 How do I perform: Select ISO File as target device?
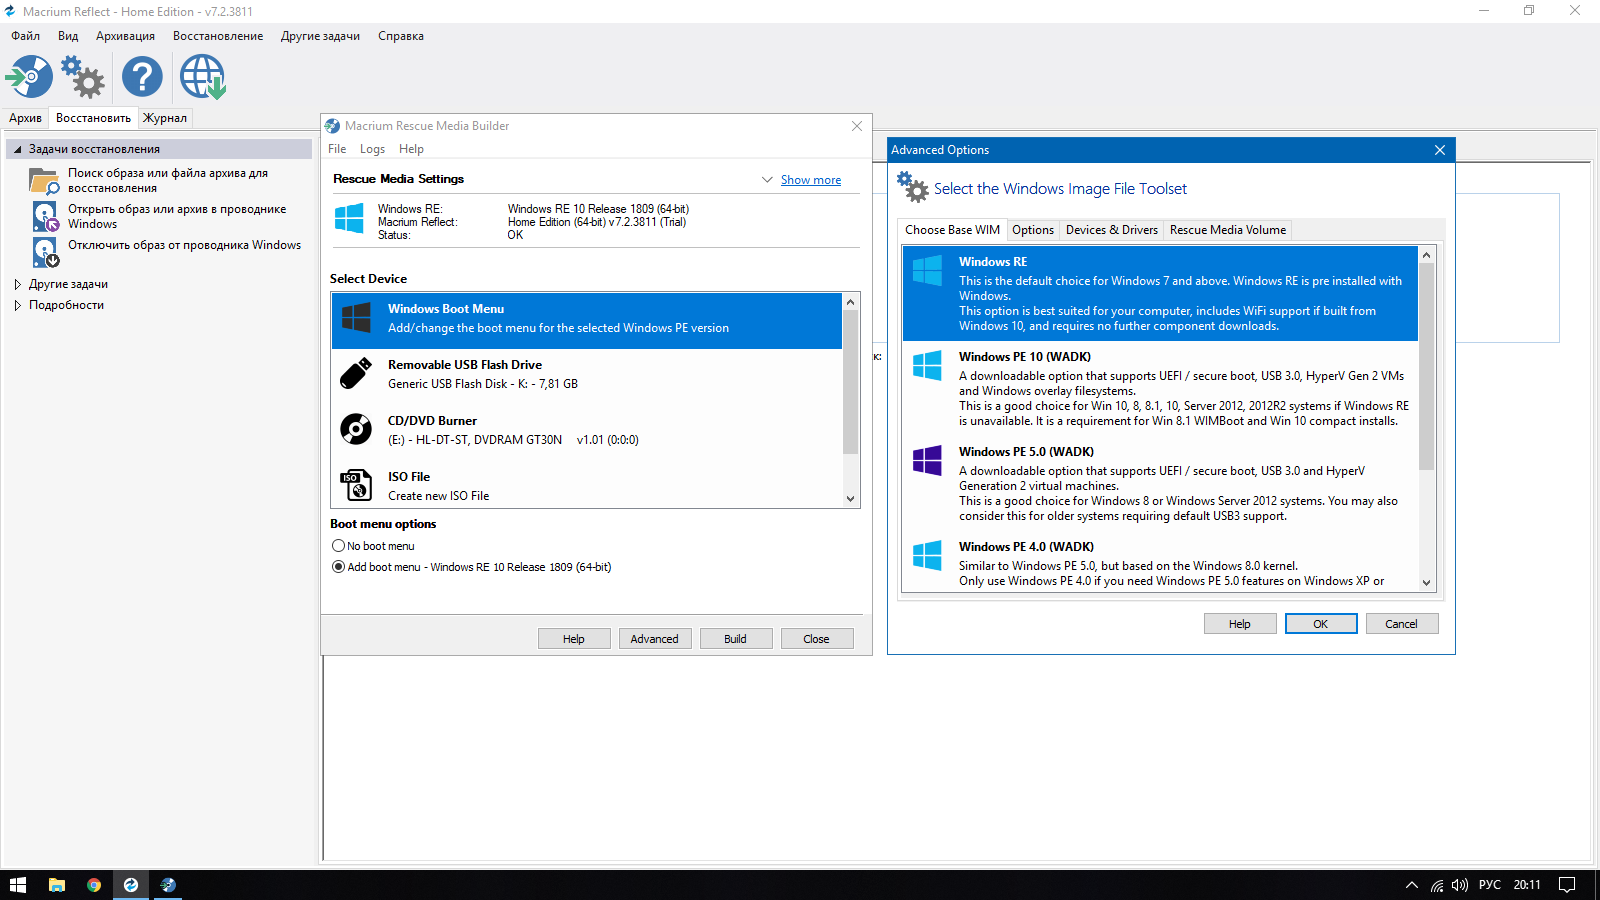[587, 486]
